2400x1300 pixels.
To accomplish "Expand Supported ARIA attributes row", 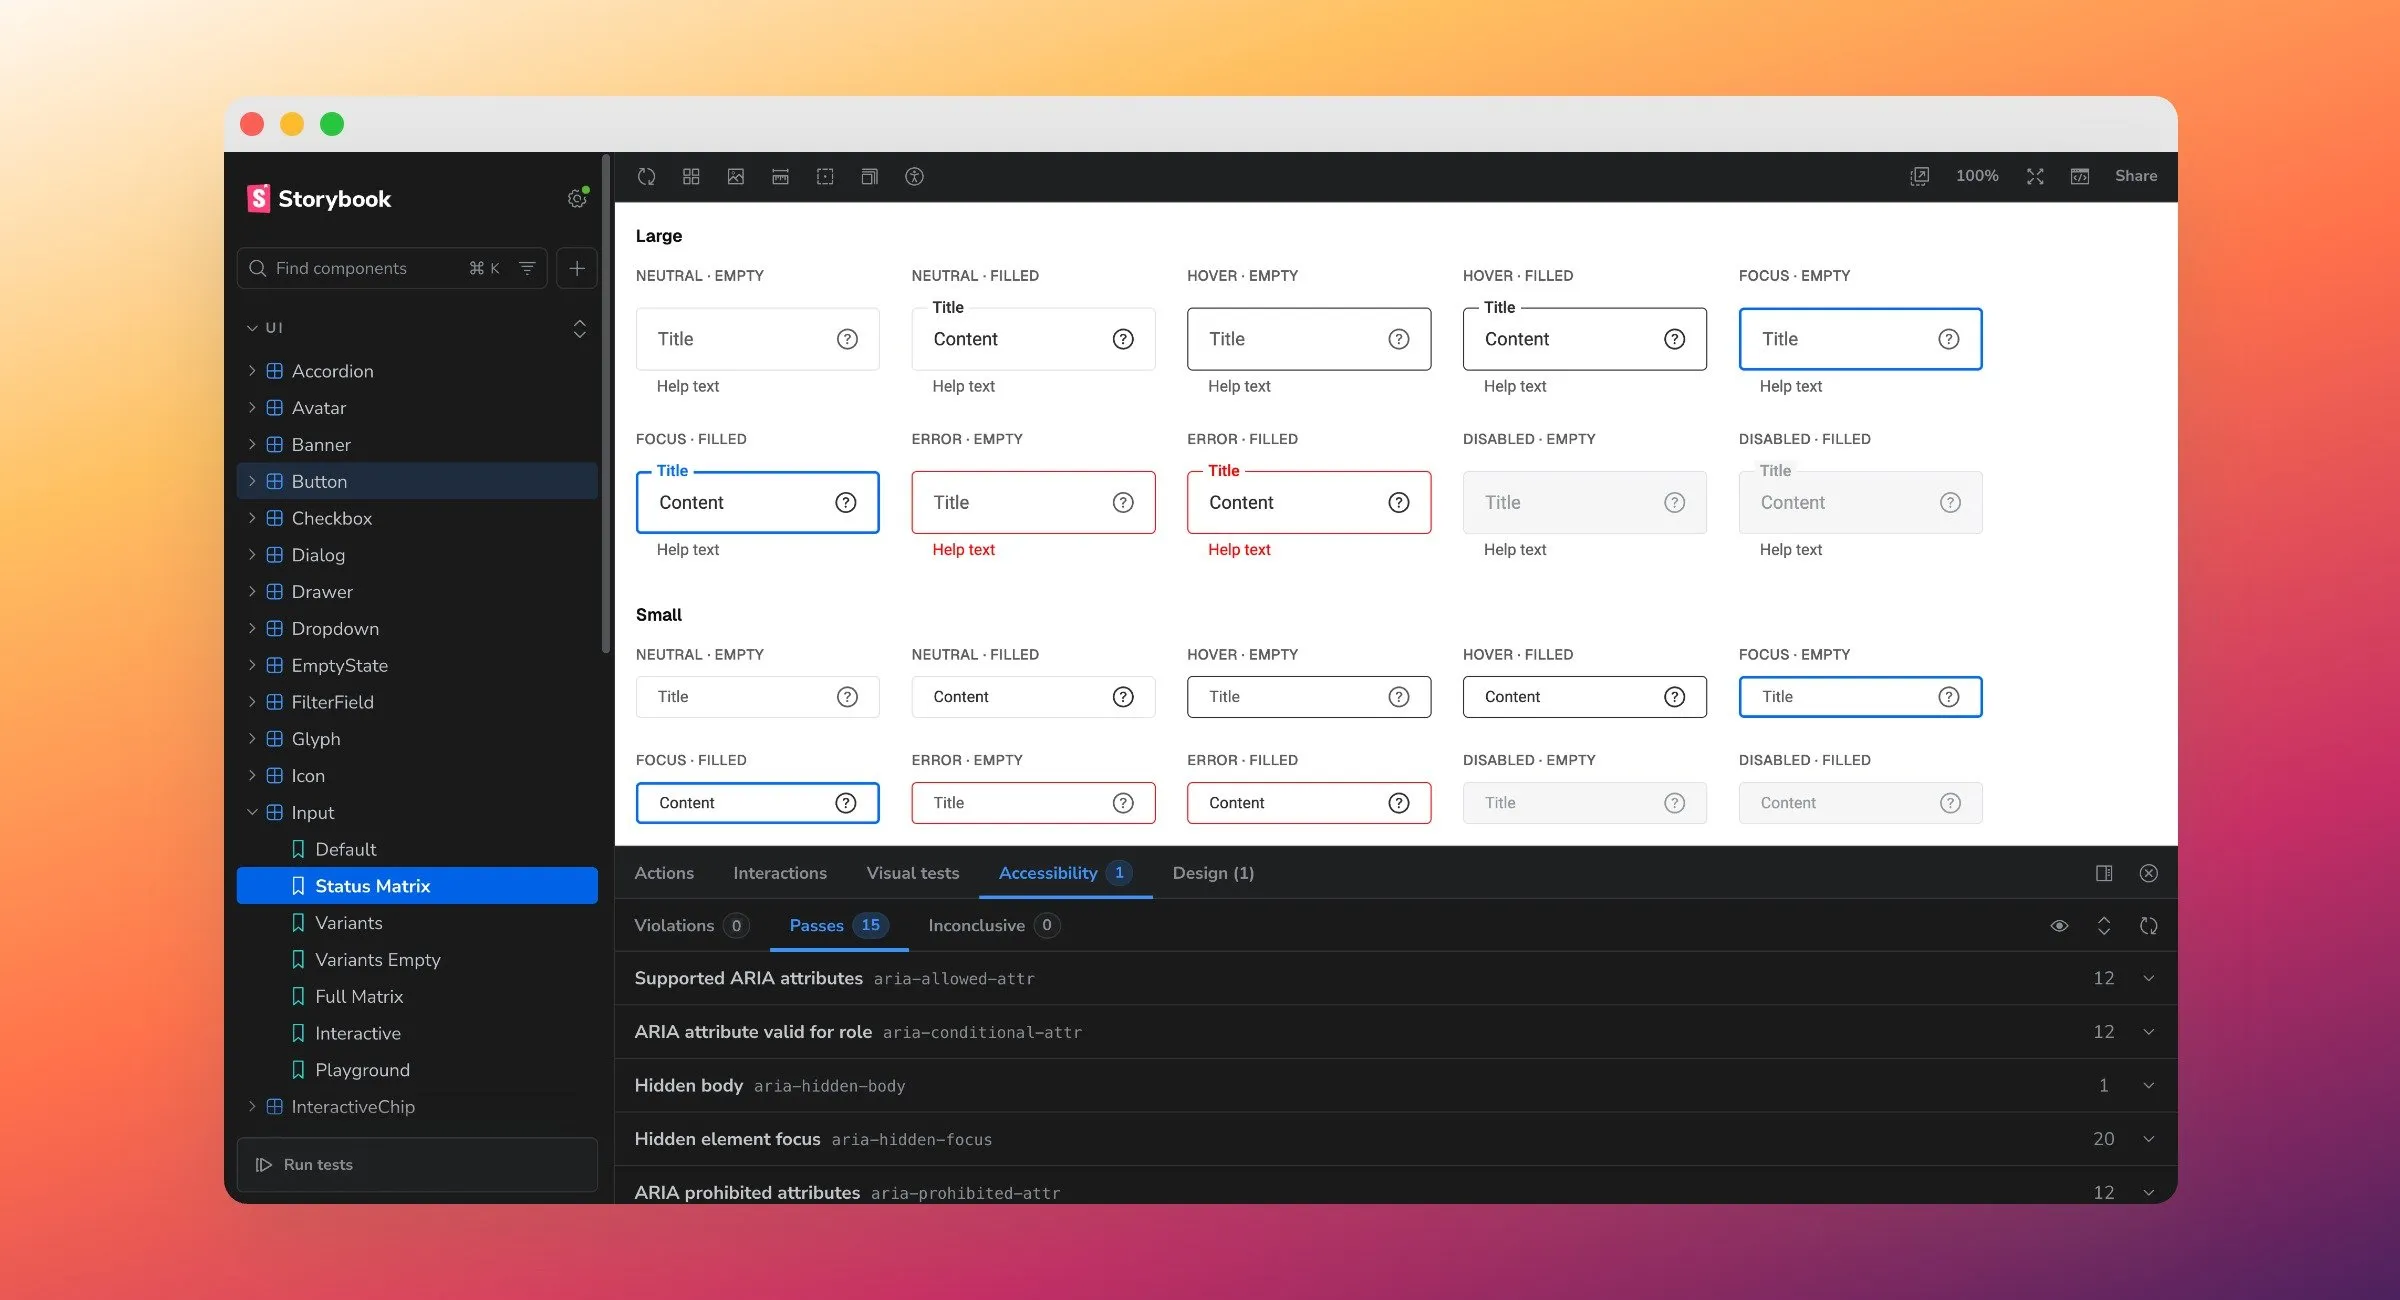I will (1395, 978).
